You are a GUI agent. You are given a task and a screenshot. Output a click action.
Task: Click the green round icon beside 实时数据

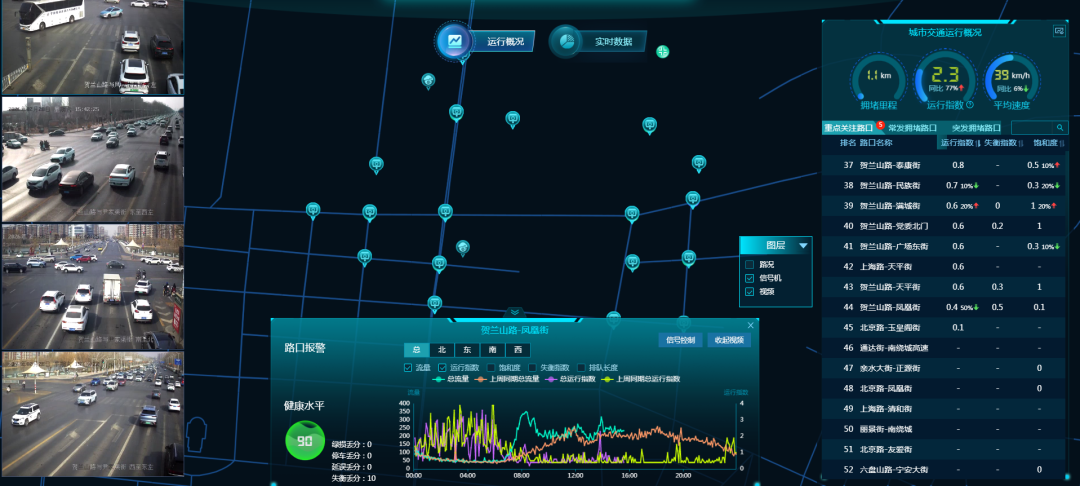(x=662, y=51)
